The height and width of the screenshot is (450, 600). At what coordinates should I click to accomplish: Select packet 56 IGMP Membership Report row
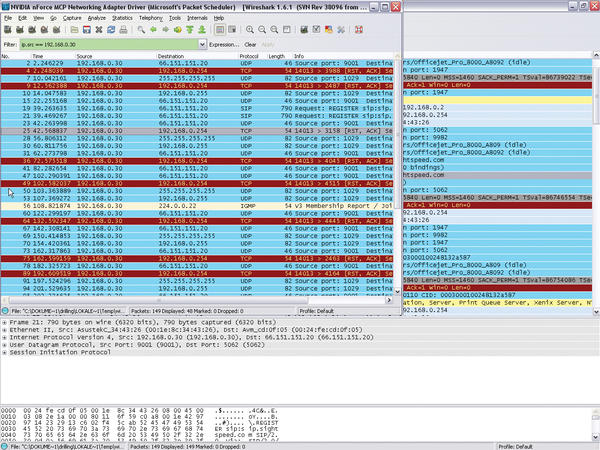coord(197,206)
